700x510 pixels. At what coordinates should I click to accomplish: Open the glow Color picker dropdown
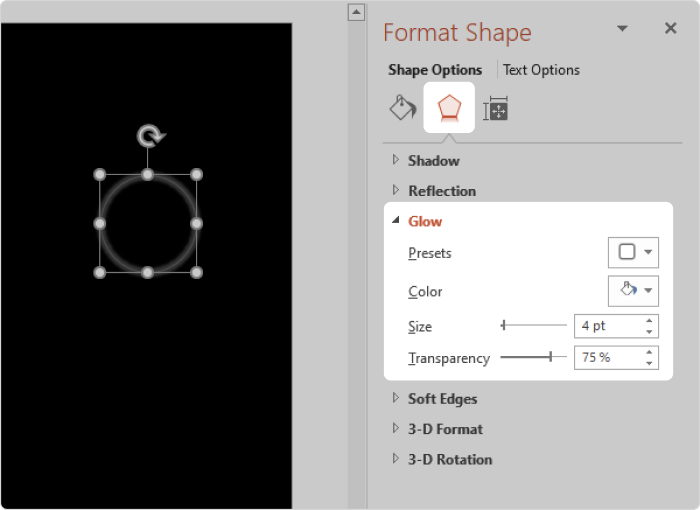pyautogui.click(x=633, y=291)
